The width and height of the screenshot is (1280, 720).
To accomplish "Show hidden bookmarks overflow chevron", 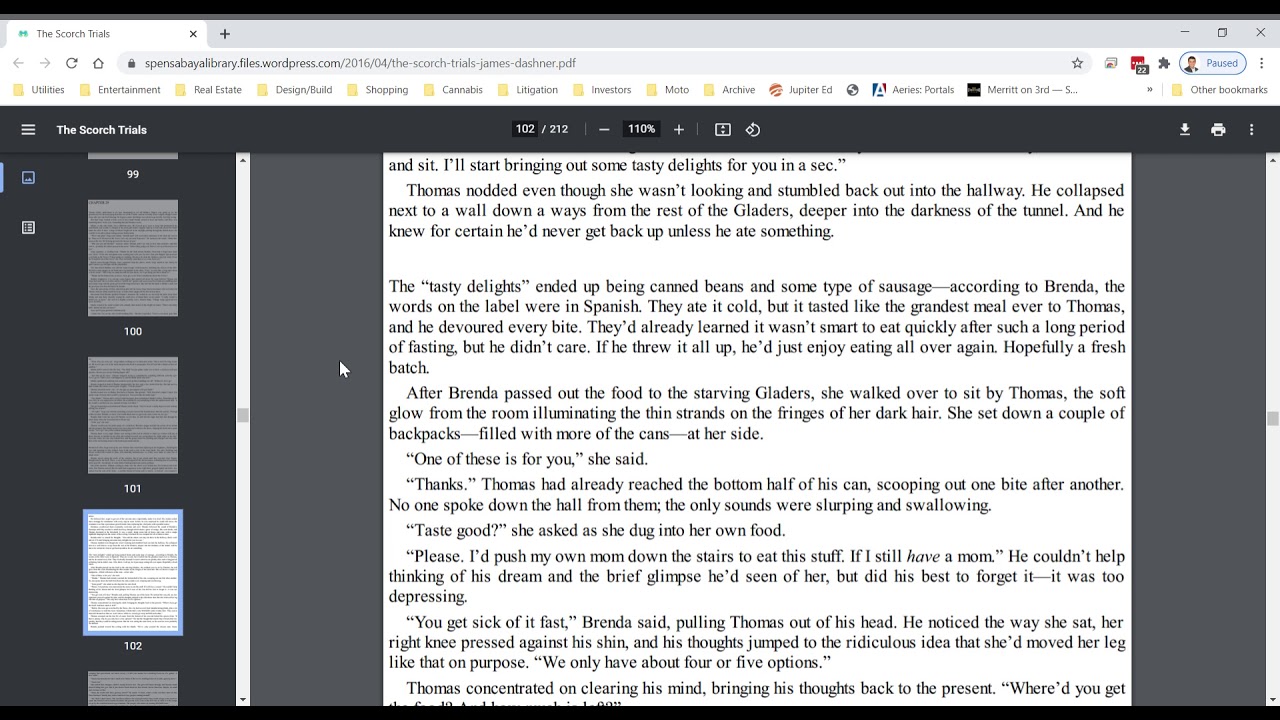I will pyautogui.click(x=1149, y=90).
